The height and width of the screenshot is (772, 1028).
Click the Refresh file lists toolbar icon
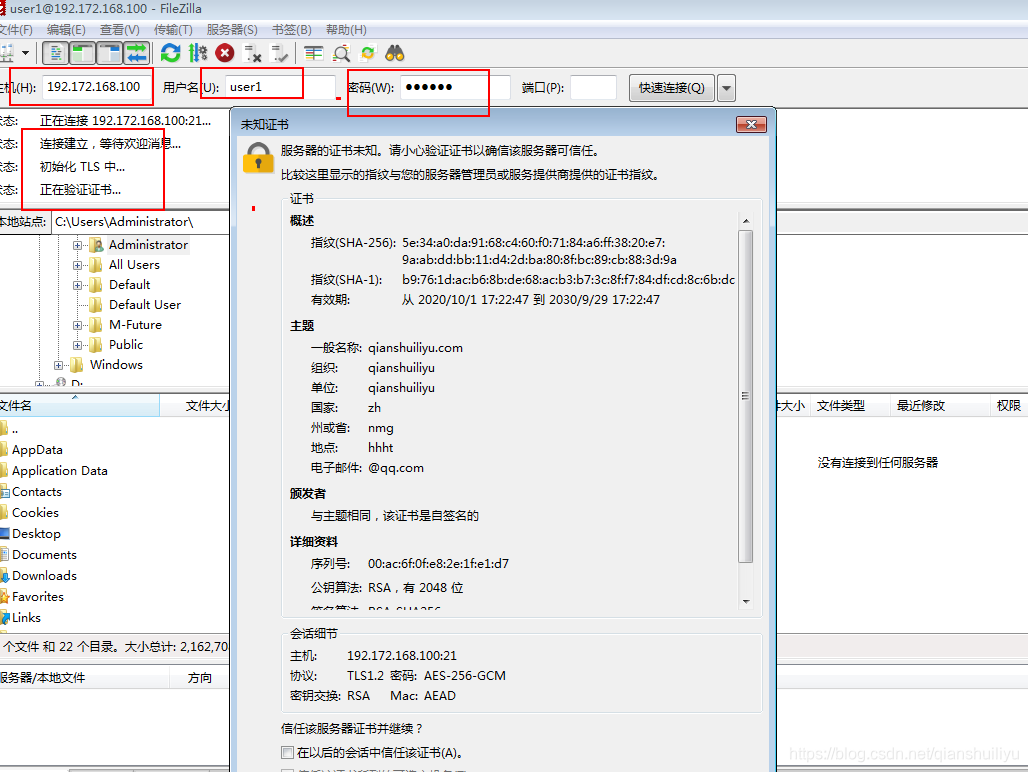[x=171, y=53]
